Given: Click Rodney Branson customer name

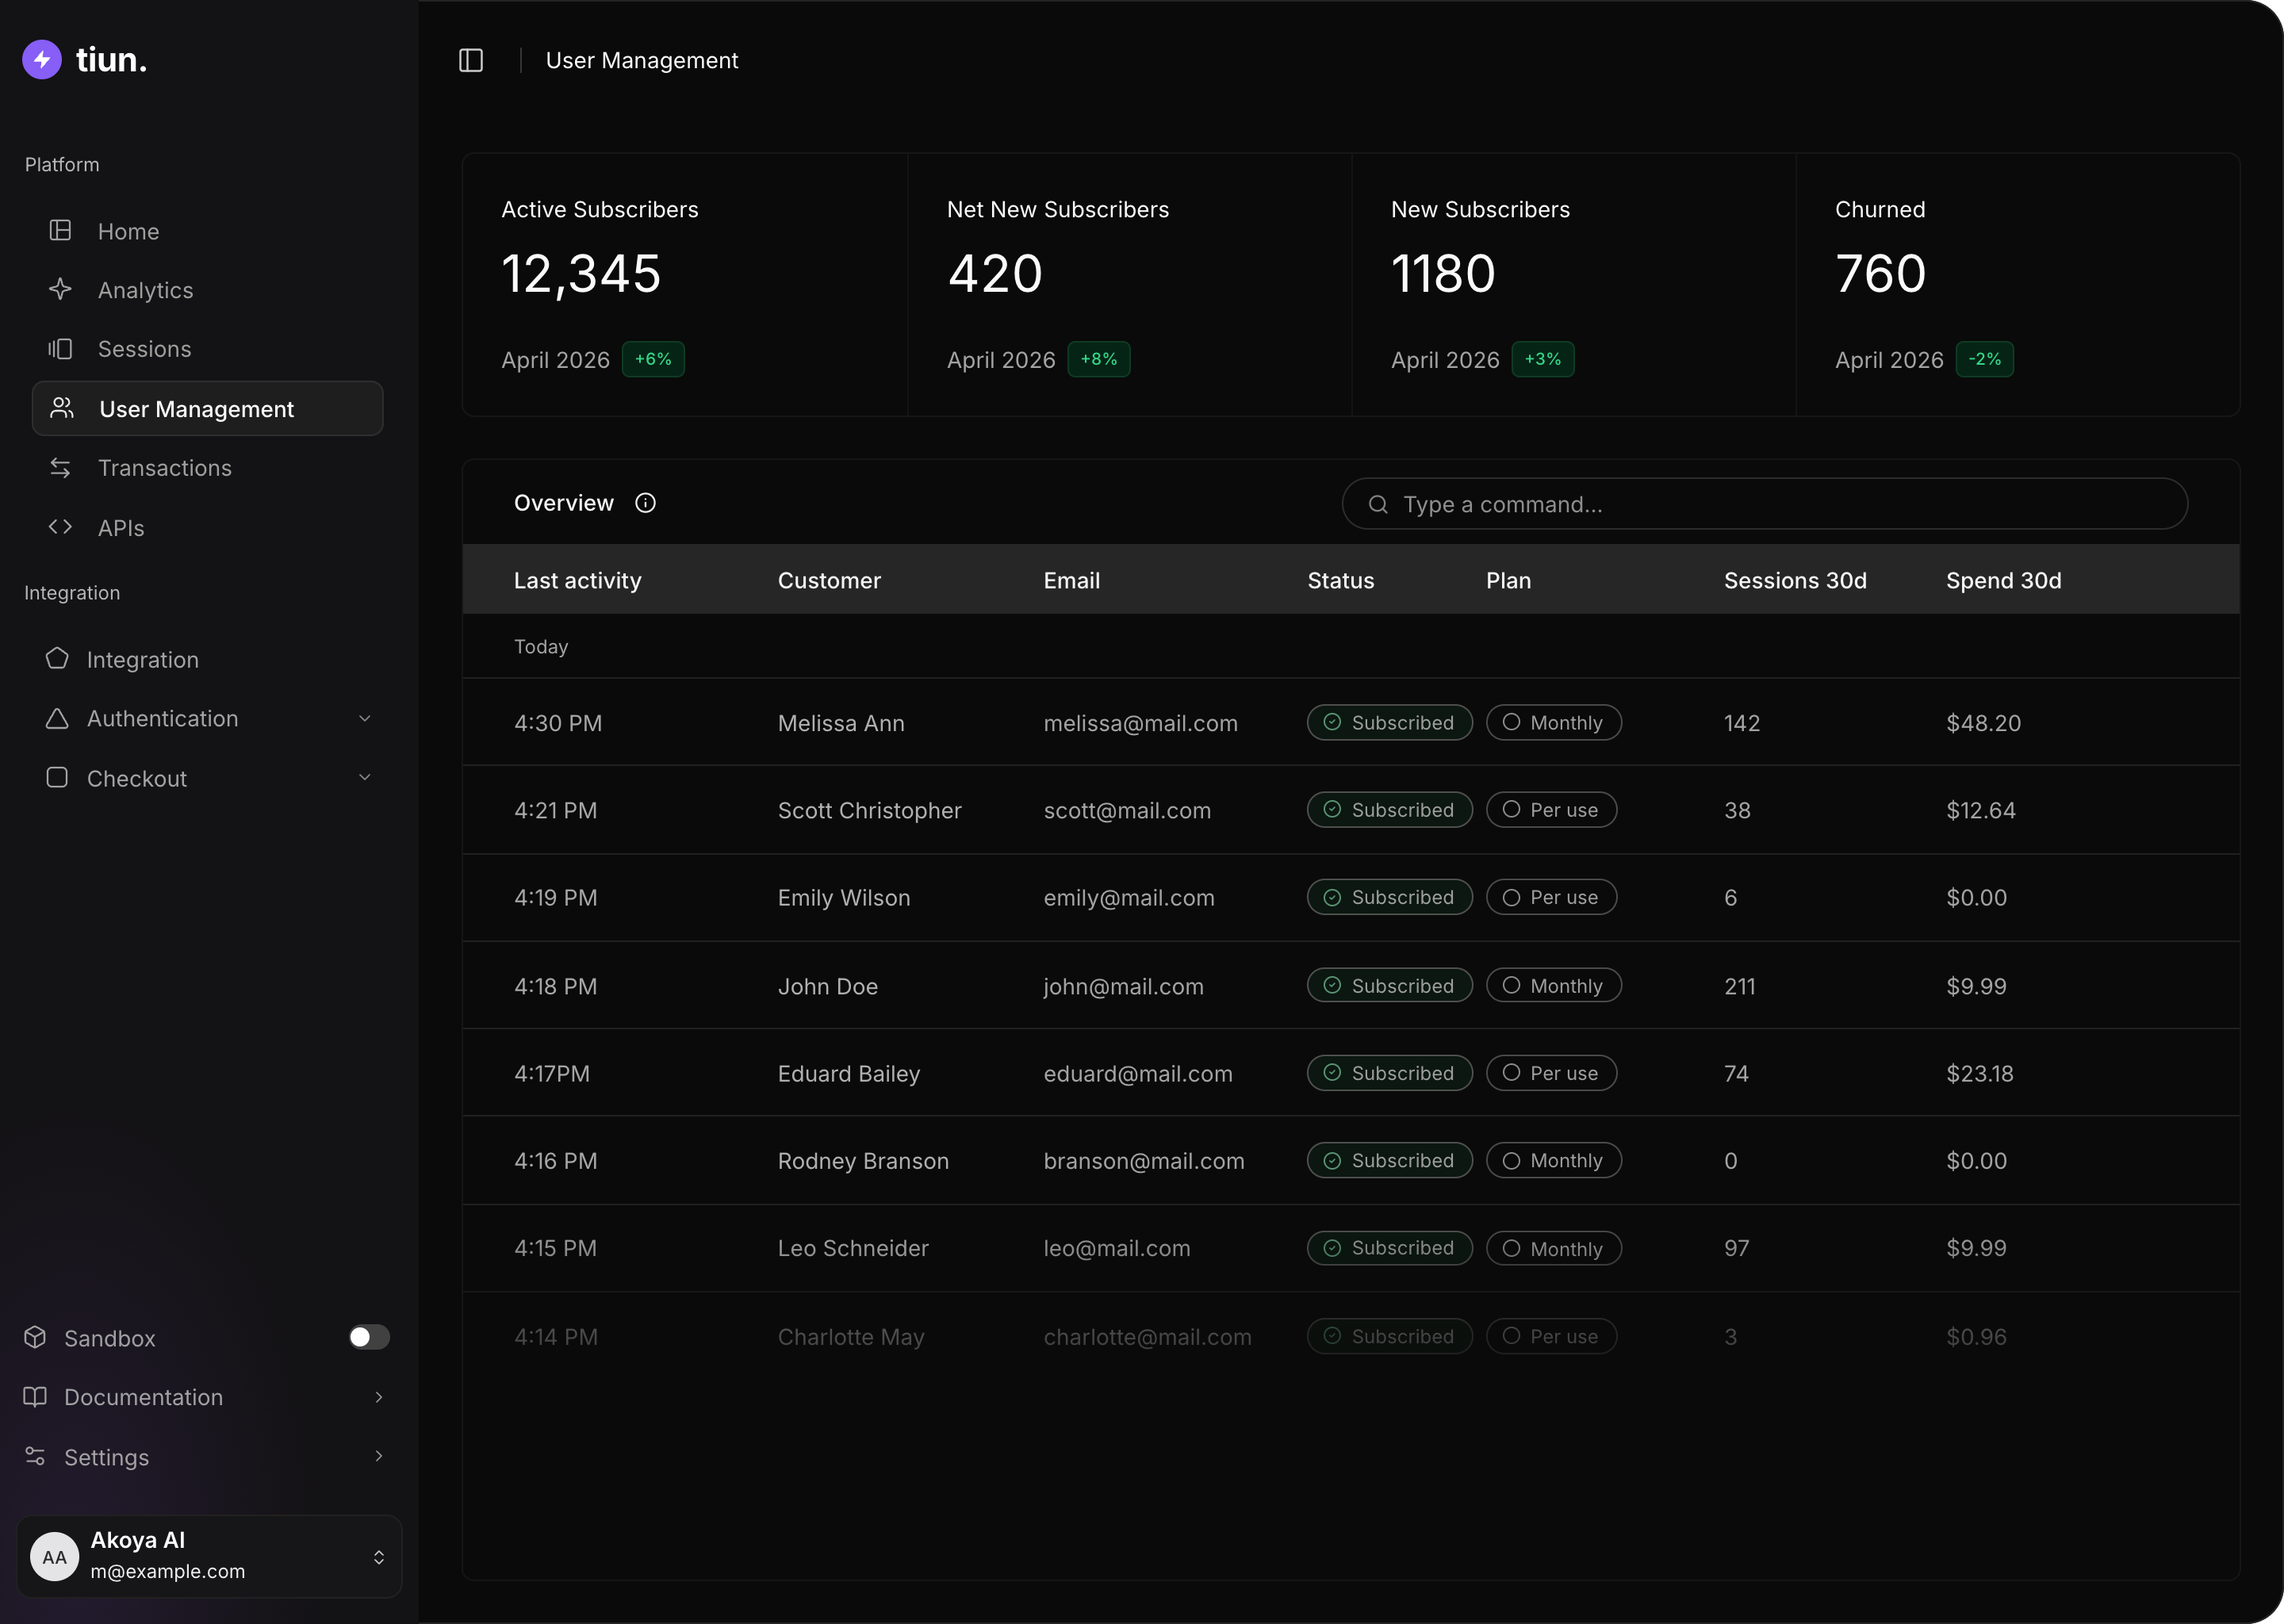Looking at the screenshot, I should click(x=863, y=1161).
